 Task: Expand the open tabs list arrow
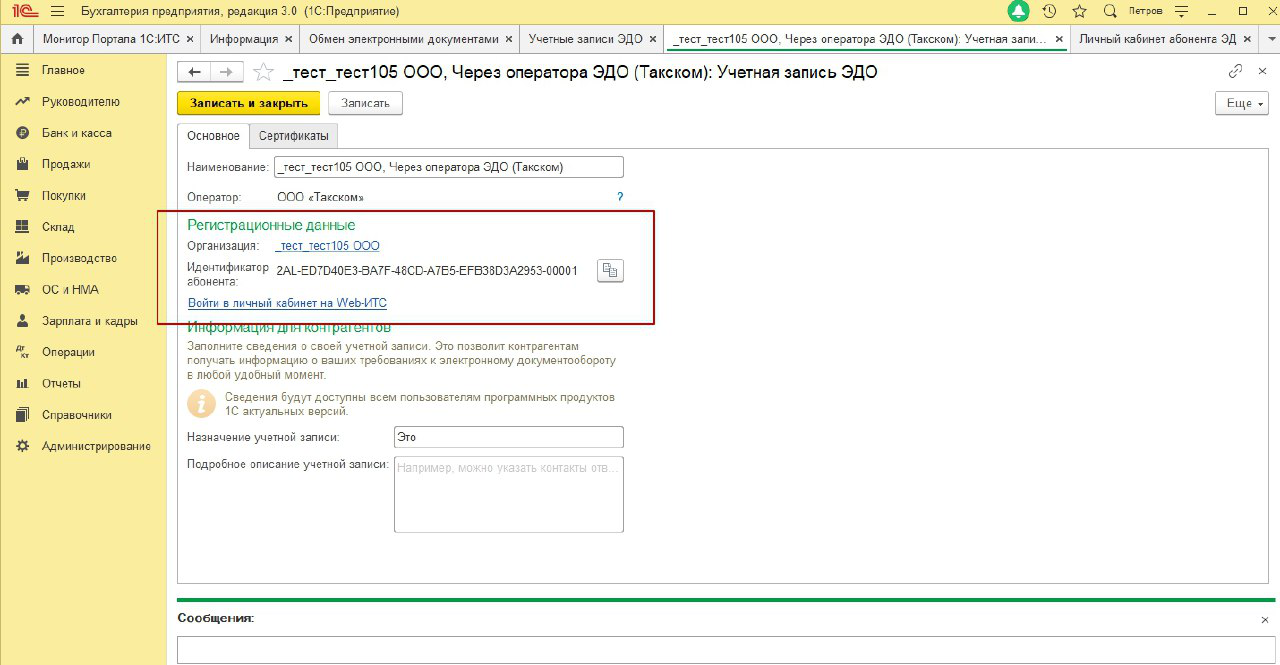coord(1269,39)
